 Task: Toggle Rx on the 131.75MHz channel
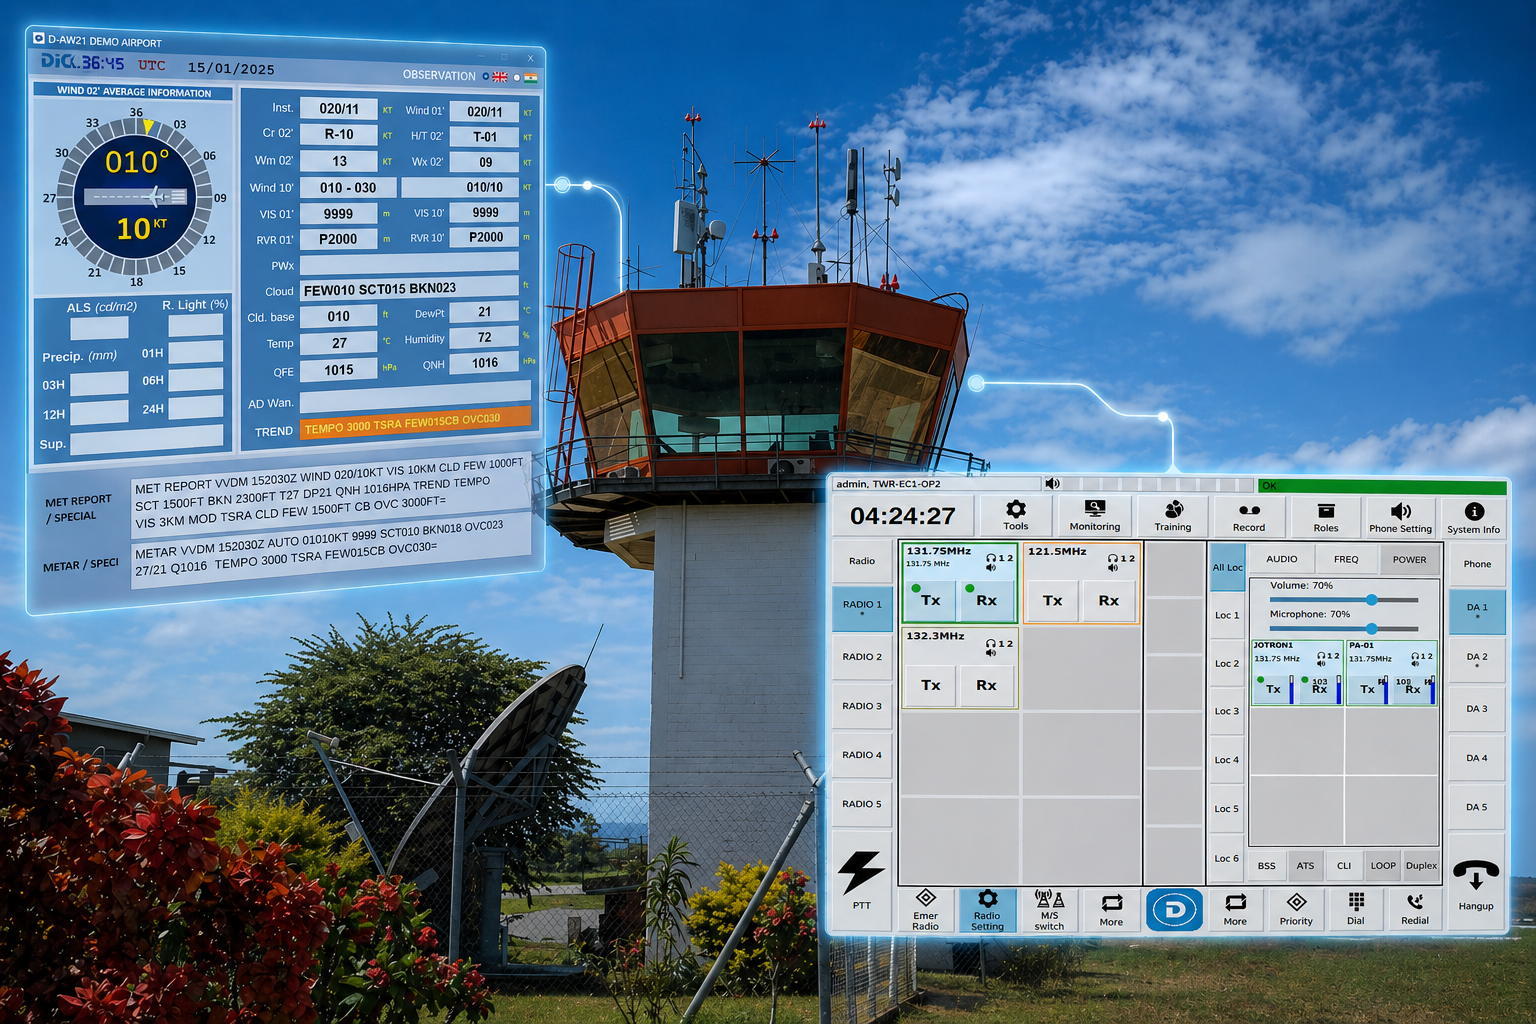pyautogui.click(x=986, y=600)
